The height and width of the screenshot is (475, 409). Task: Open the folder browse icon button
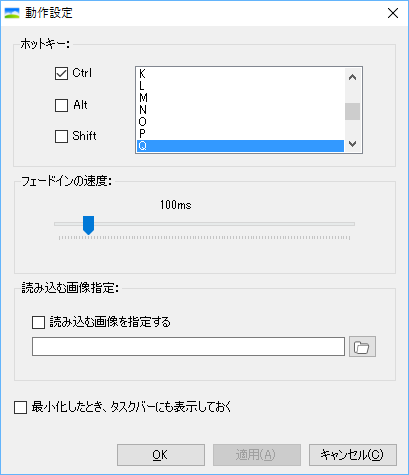(362, 347)
